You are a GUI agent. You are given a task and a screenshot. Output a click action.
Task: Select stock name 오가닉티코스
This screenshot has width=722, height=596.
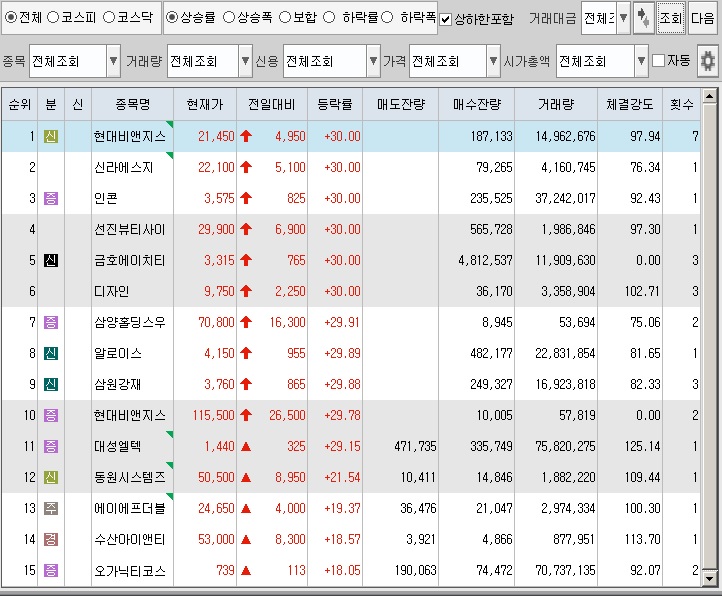(129, 571)
